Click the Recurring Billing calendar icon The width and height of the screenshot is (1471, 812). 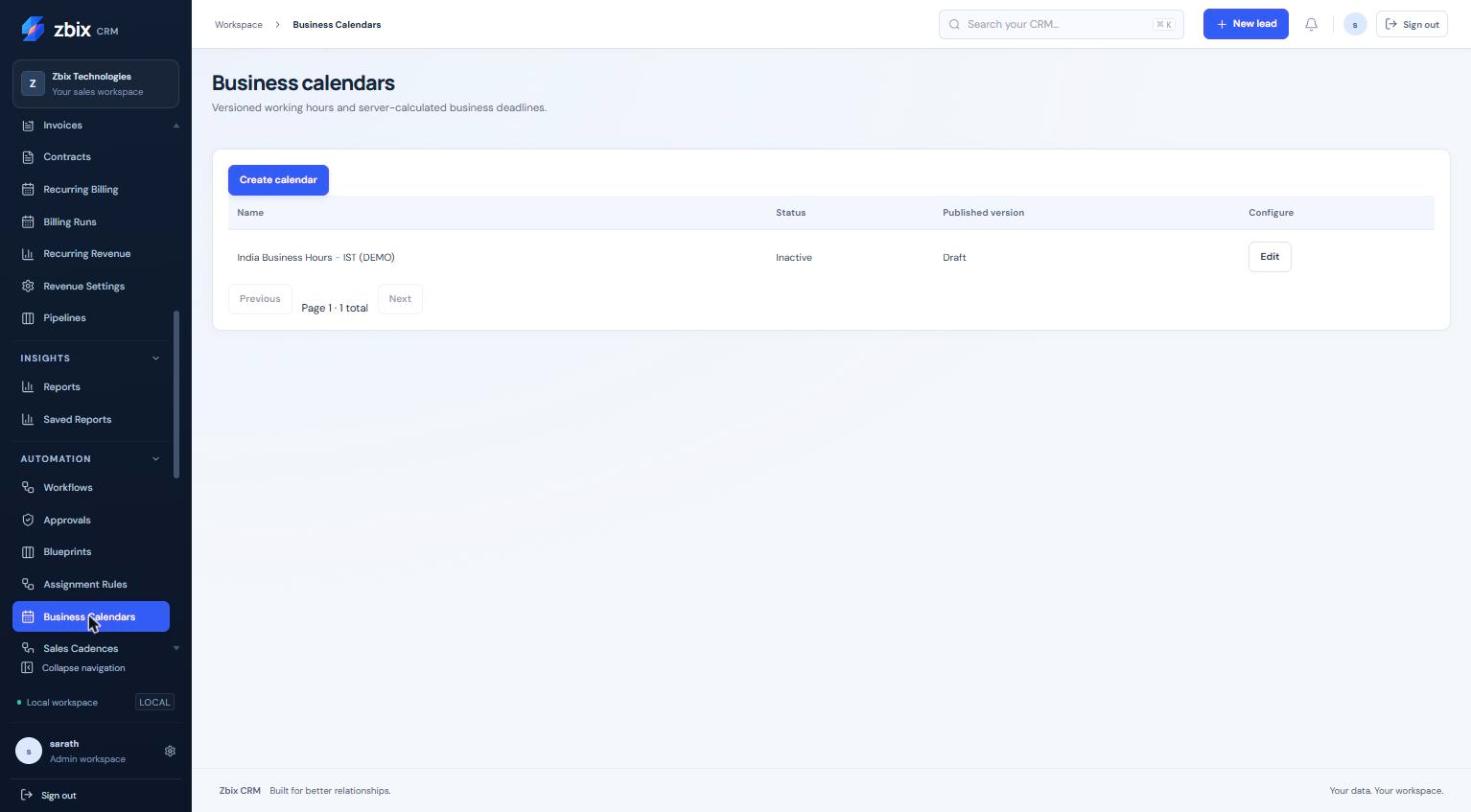[x=28, y=189]
